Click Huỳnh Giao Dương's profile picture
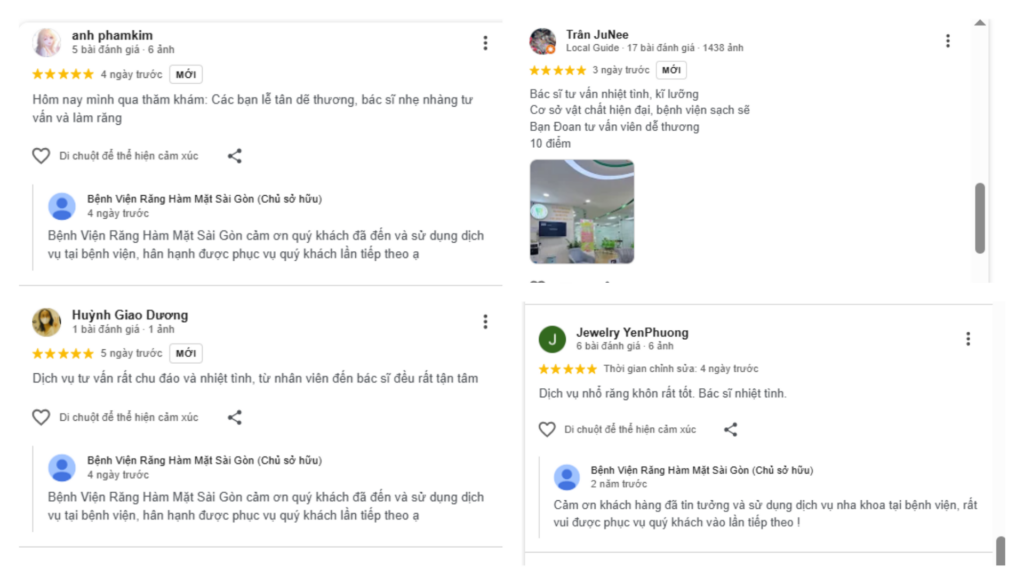Image resolution: width=1024 pixels, height=584 pixels. pos(47,321)
